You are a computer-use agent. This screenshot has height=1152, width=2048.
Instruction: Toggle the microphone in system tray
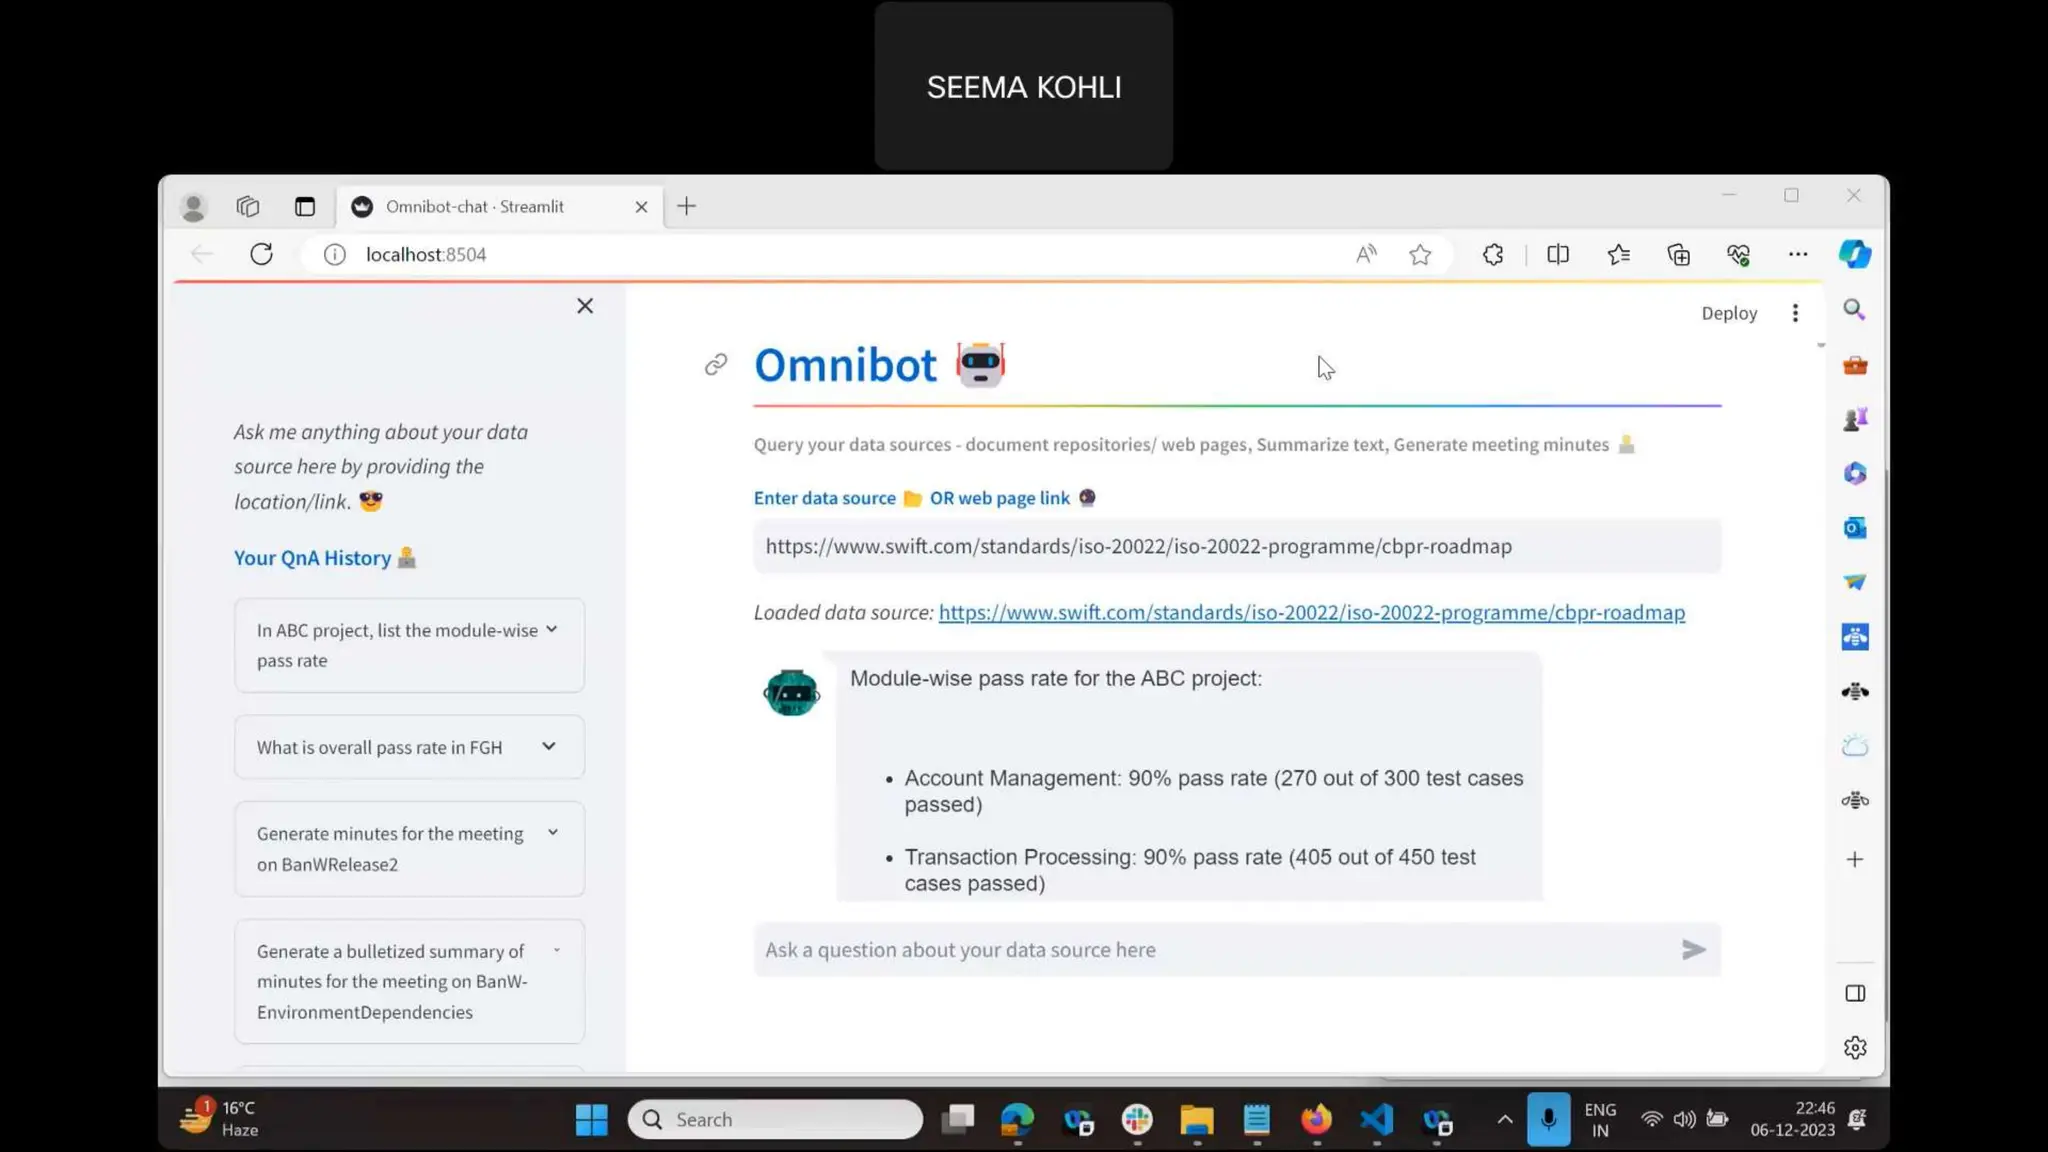(x=1548, y=1119)
